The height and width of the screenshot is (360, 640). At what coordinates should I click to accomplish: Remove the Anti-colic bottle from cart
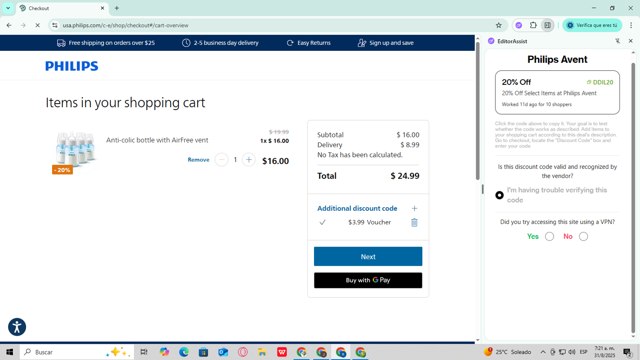198,160
